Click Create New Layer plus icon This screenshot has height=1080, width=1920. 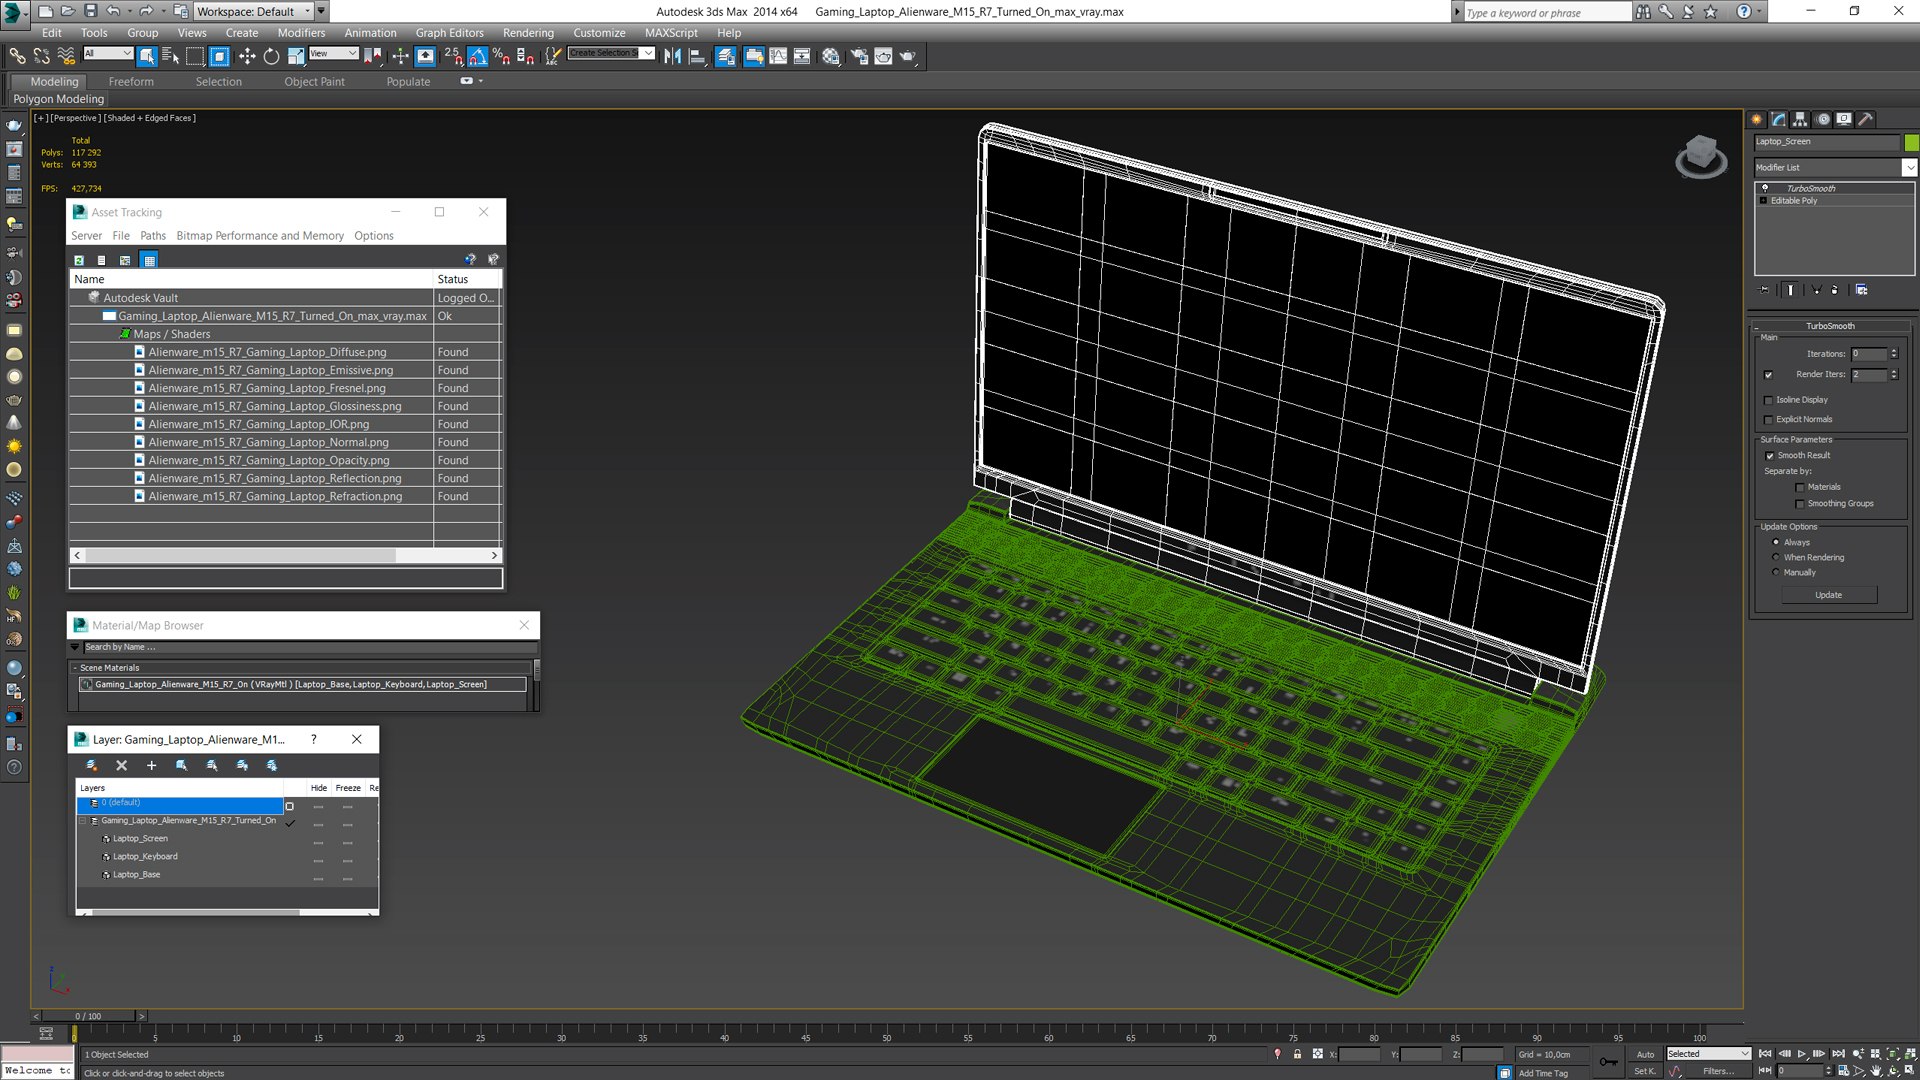click(152, 765)
